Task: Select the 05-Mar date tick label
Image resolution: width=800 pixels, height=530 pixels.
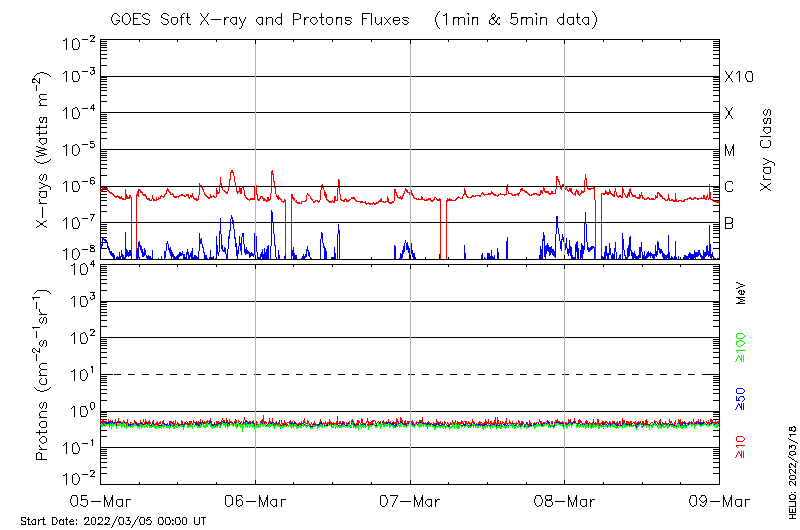Action: 100,500
